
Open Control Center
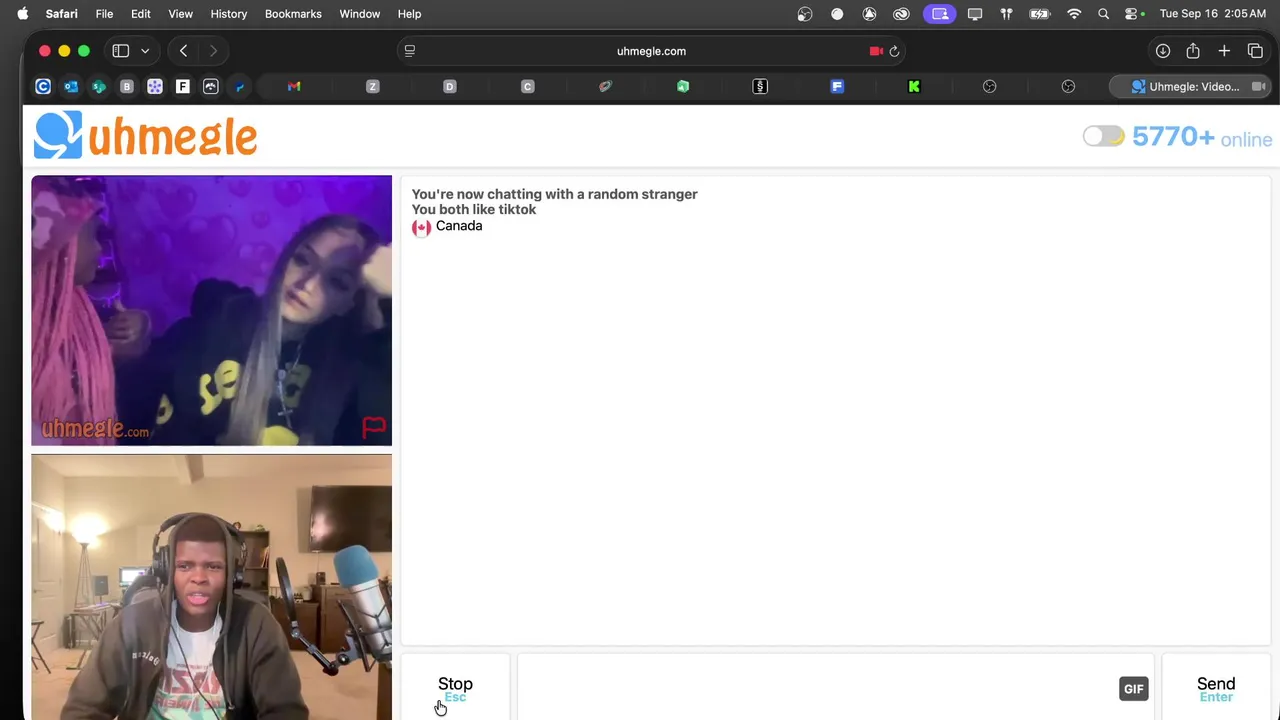(x=1133, y=14)
